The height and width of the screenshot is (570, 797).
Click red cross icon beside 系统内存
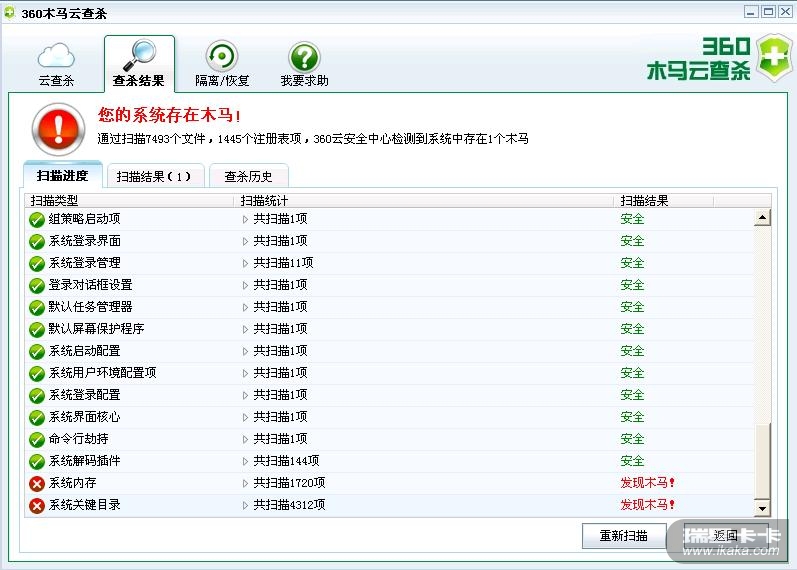pos(37,484)
